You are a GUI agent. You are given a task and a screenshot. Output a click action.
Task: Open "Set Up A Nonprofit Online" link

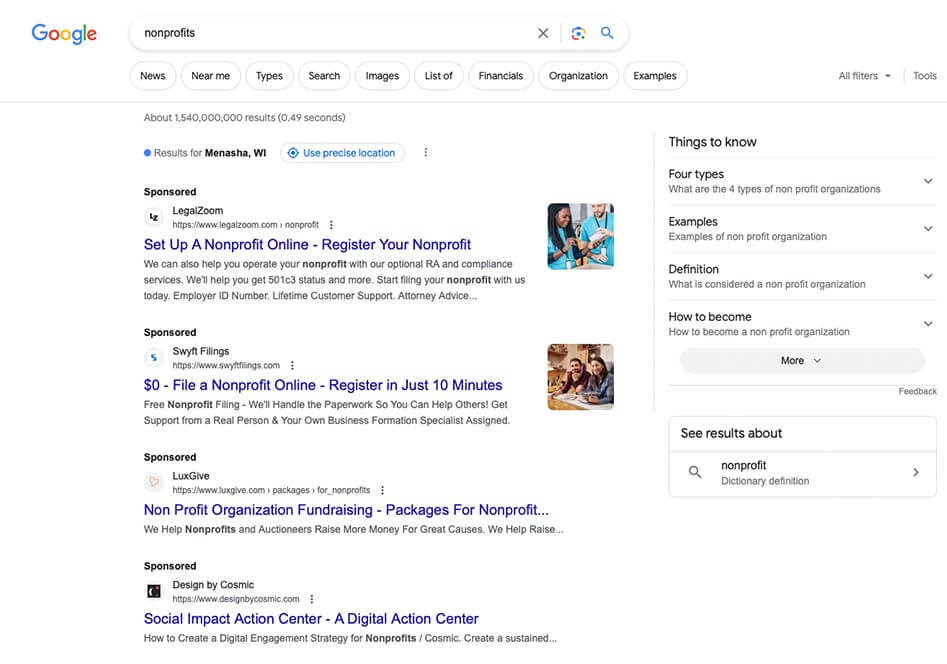pyautogui.click(x=307, y=244)
